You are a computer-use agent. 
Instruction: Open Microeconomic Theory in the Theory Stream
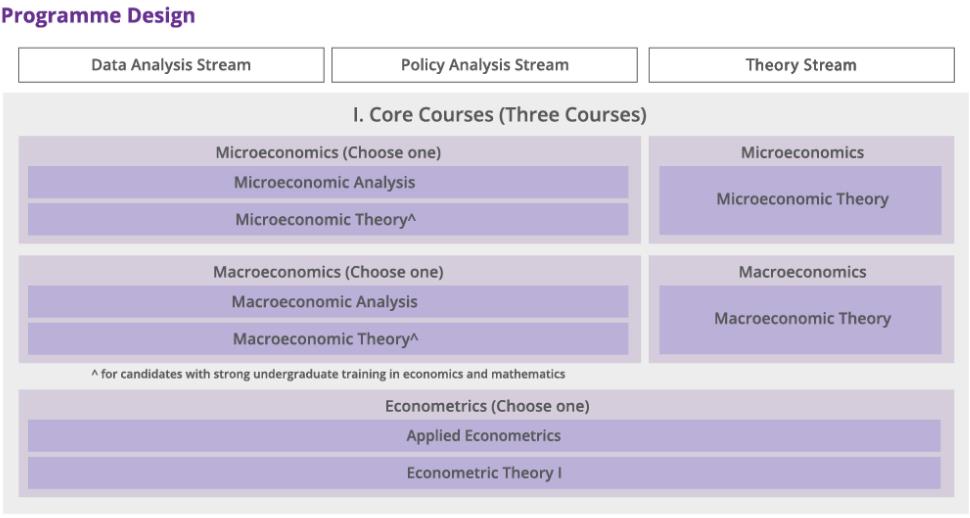(x=802, y=199)
